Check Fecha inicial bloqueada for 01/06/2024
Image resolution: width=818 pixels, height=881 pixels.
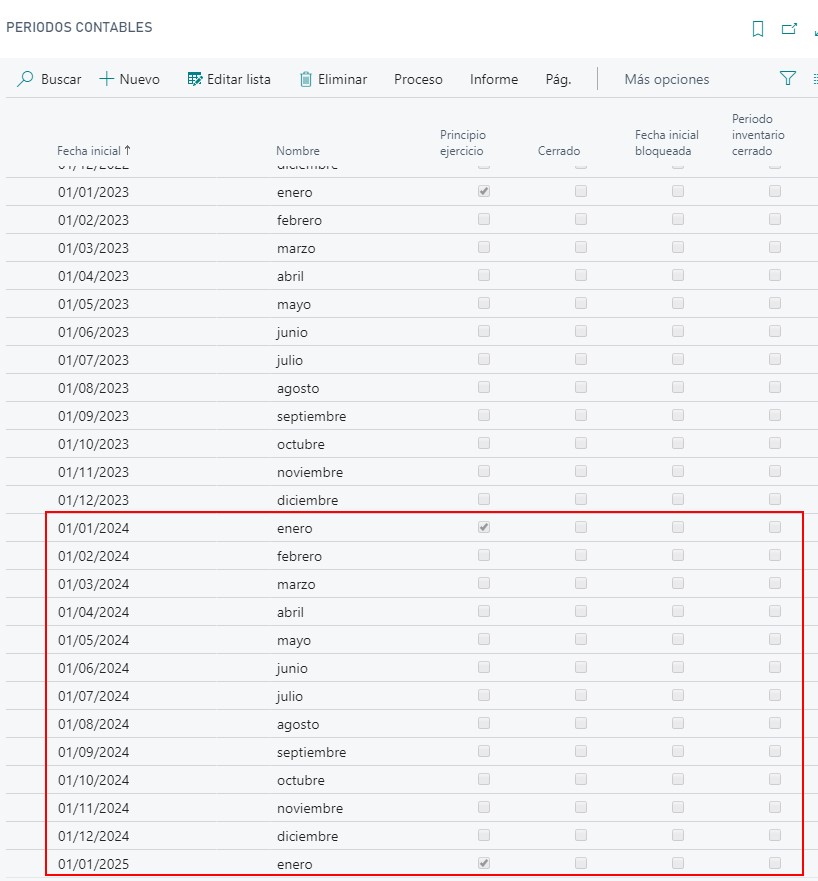[x=678, y=667]
